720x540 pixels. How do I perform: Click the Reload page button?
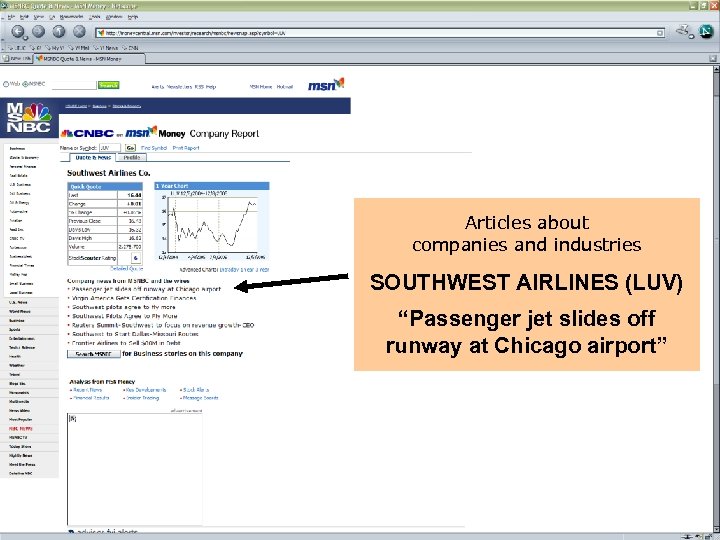tap(59, 31)
